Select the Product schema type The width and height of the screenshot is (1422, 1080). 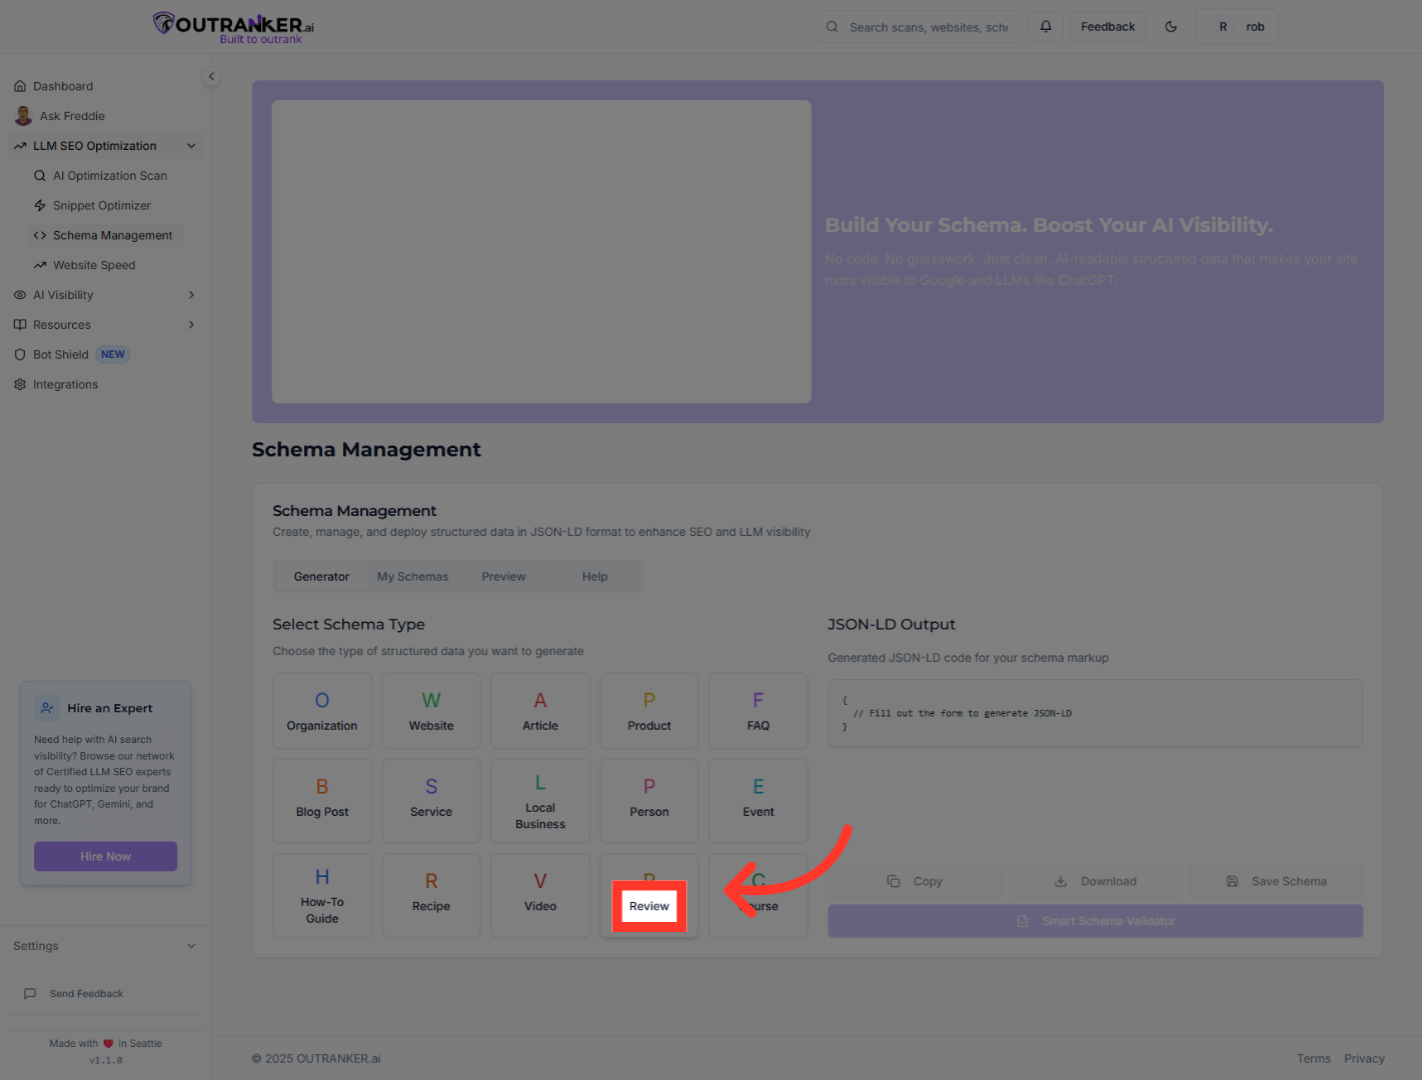649,711
